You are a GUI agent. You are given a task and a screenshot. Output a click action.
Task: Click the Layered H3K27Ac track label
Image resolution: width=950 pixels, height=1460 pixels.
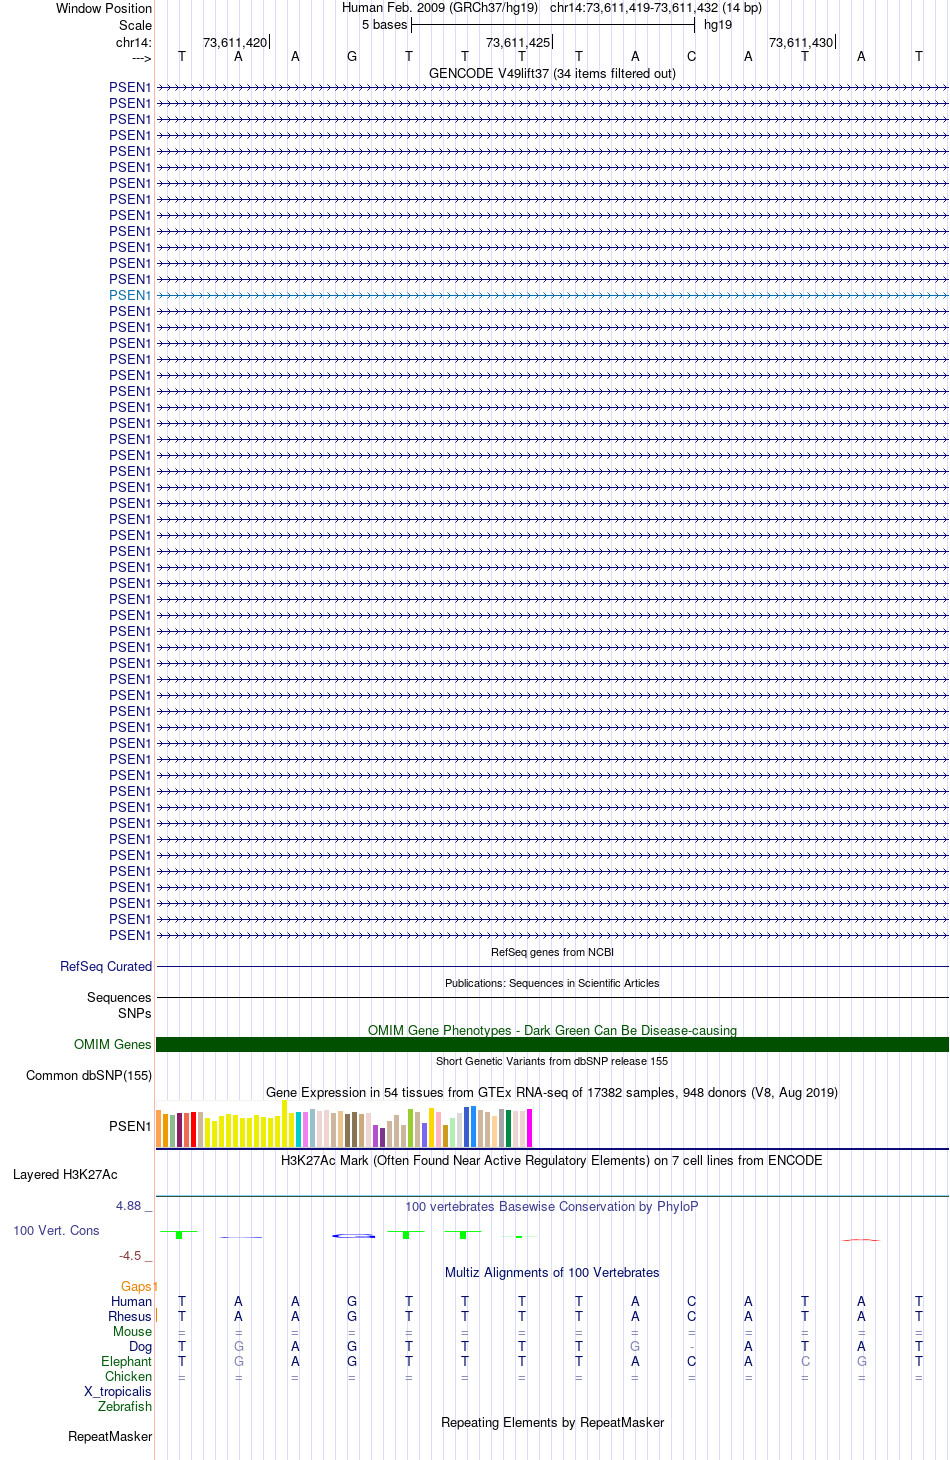click(65, 1174)
